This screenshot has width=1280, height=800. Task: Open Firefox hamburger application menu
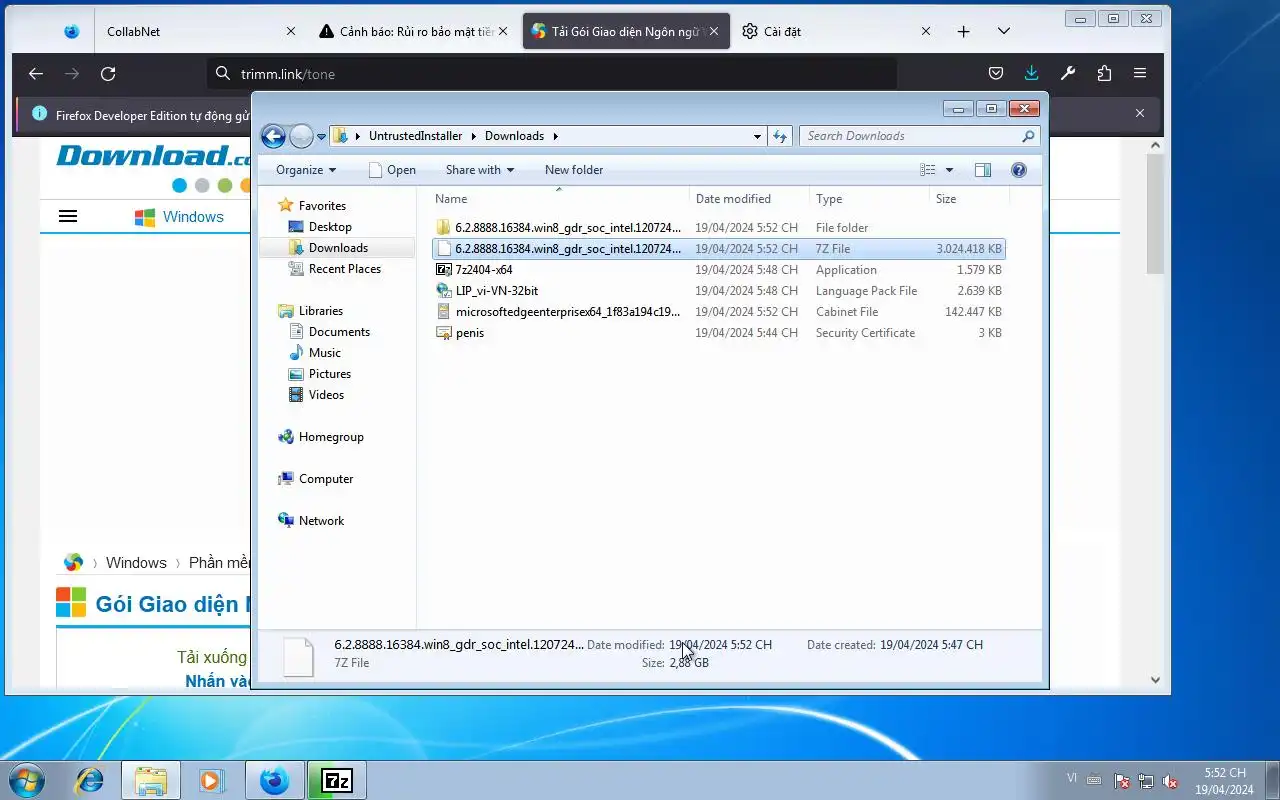(1140, 73)
